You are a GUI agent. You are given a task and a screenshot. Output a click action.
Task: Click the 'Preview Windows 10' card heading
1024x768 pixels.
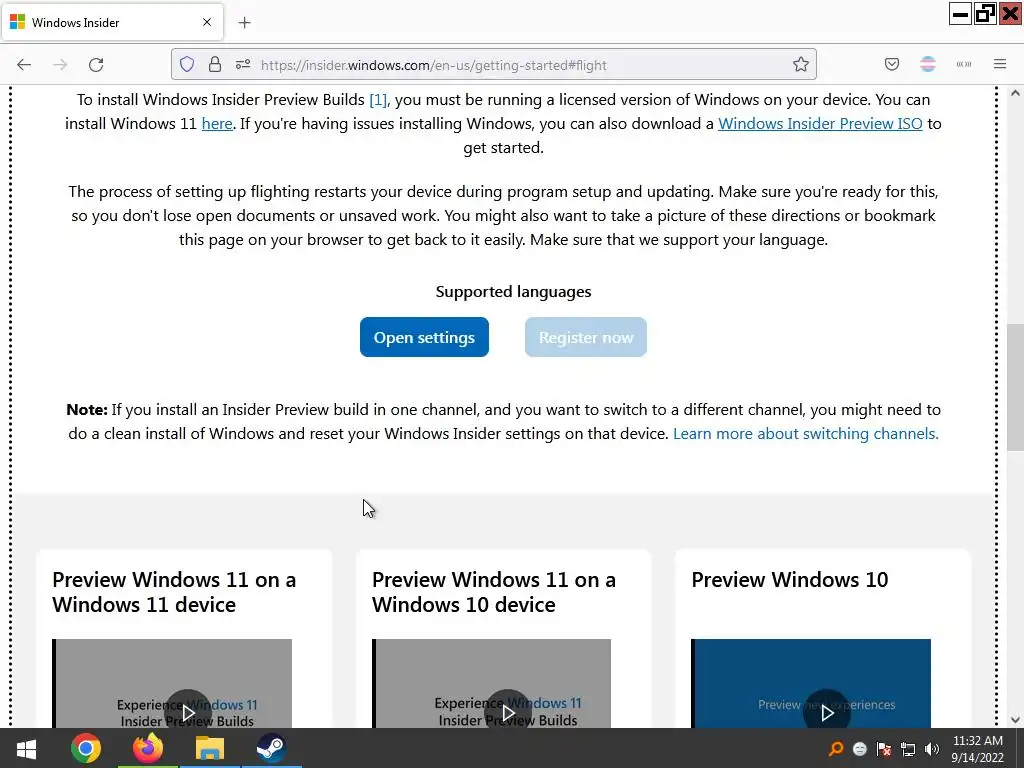pos(790,579)
